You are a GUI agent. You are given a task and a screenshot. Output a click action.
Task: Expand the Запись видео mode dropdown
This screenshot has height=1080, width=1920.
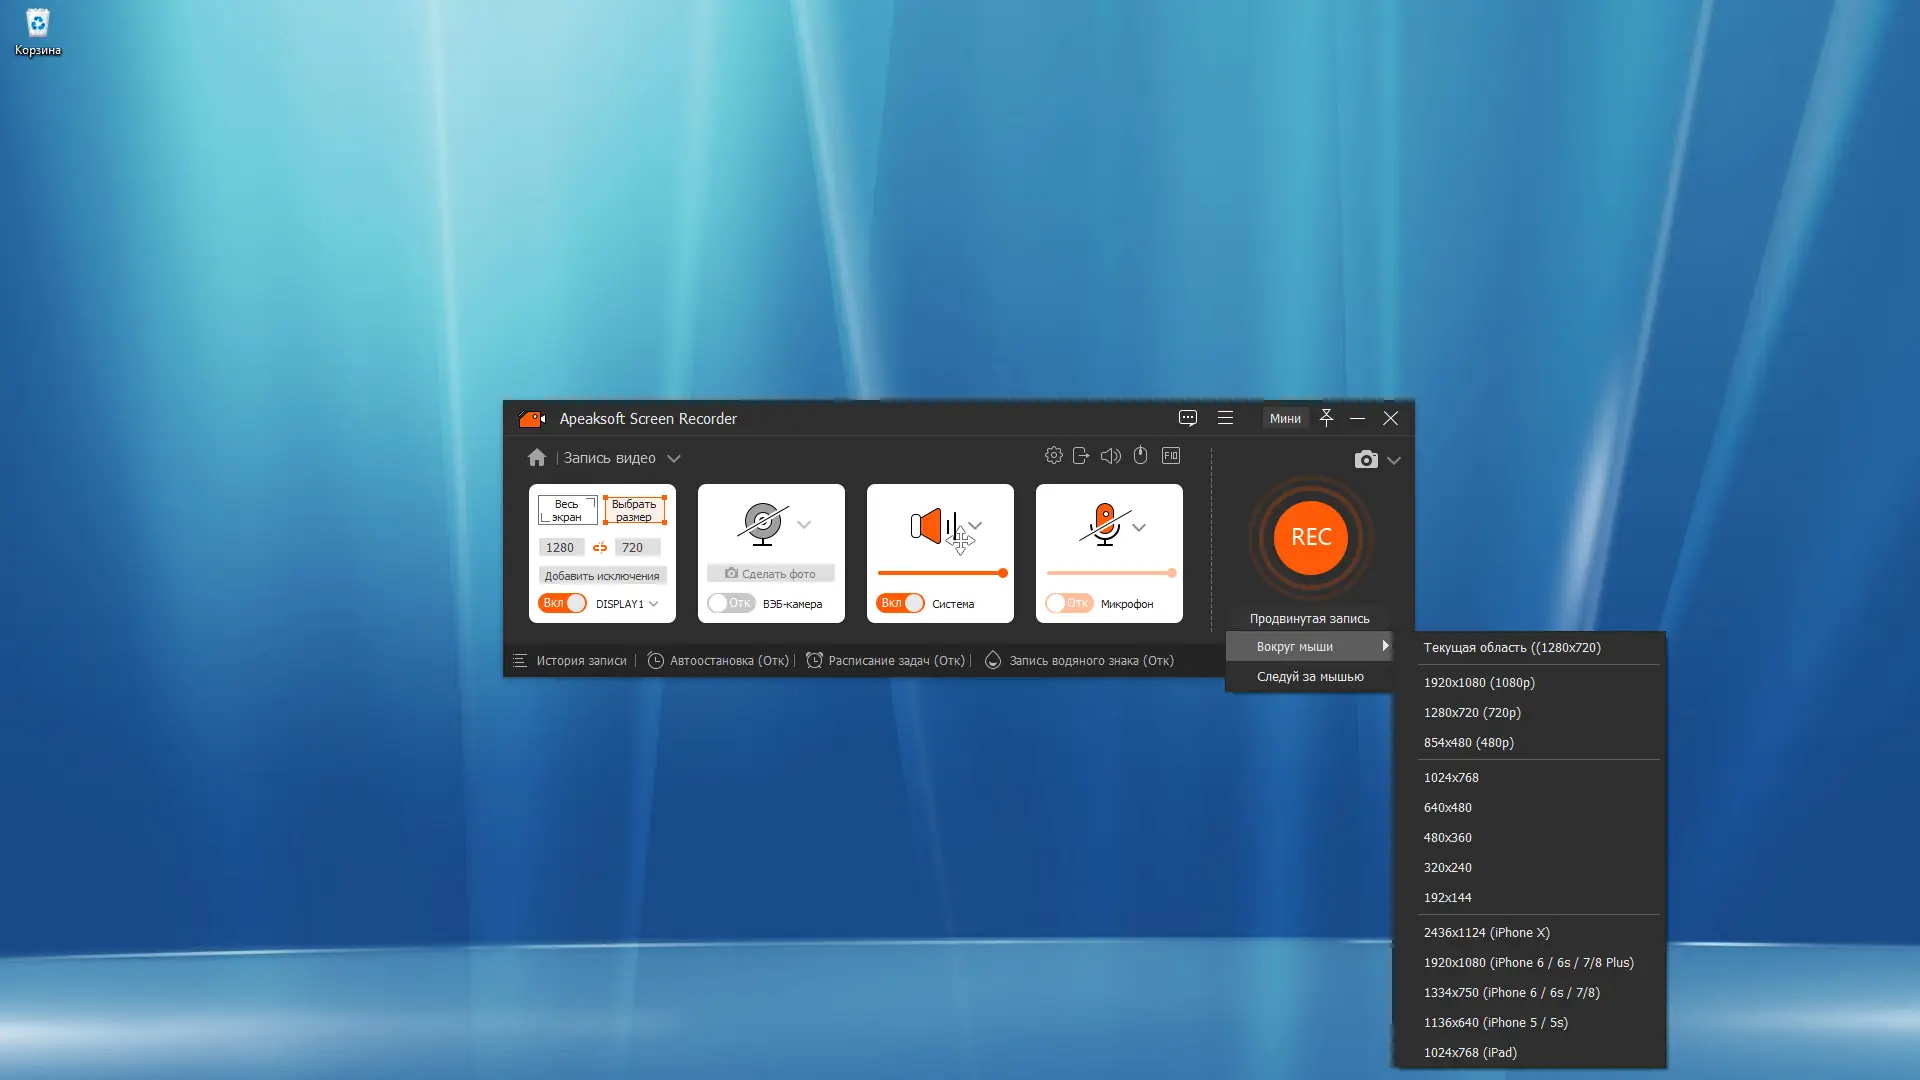pyautogui.click(x=674, y=458)
